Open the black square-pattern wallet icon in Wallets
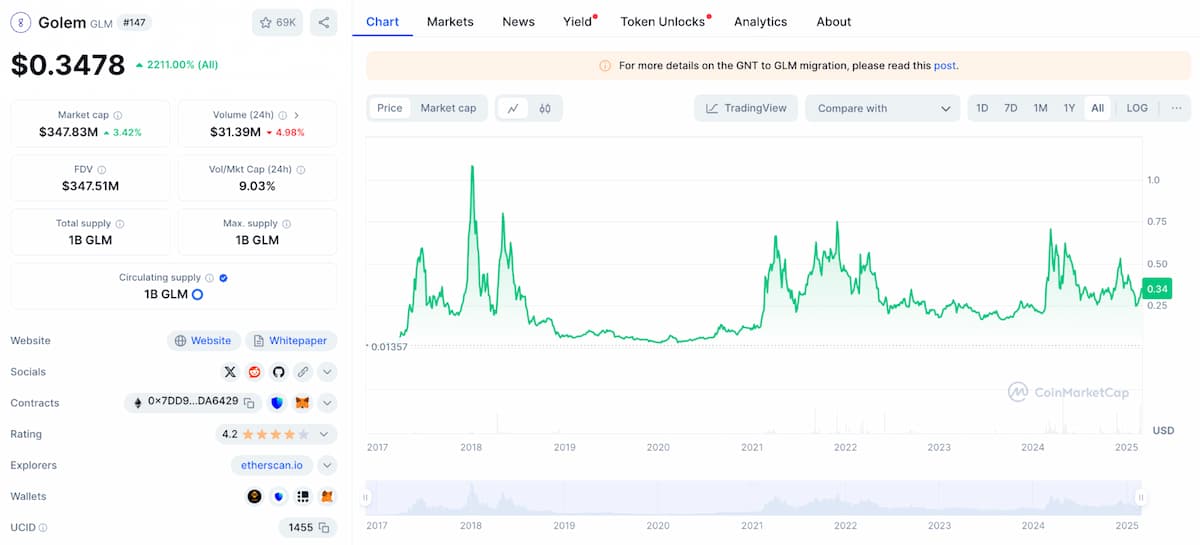This screenshot has width=1200, height=545. point(302,496)
